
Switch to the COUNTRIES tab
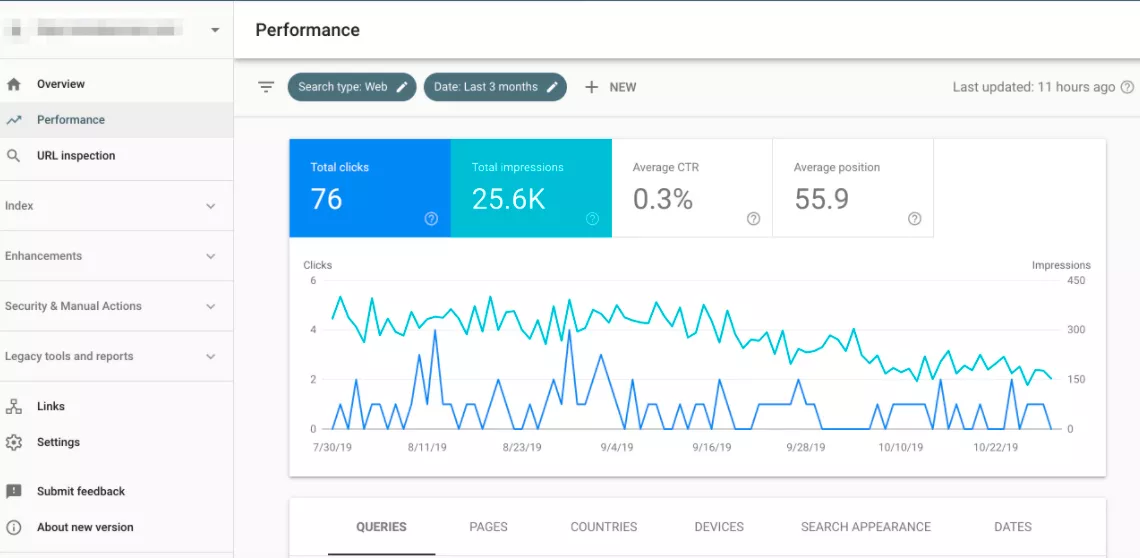(603, 527)
